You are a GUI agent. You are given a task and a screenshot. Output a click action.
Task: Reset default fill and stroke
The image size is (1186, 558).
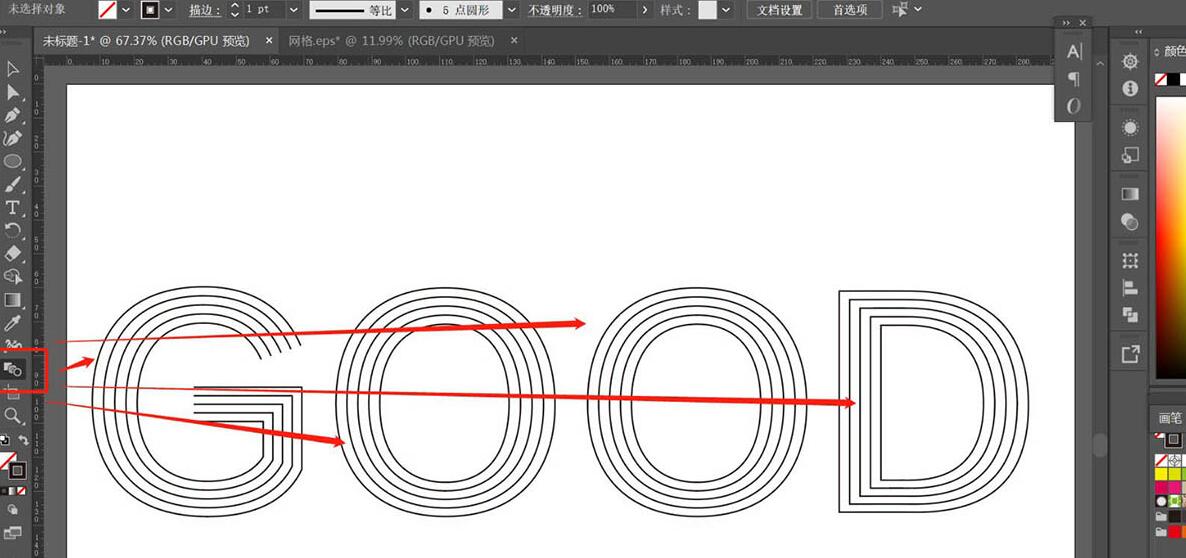(x=5, y=439)
